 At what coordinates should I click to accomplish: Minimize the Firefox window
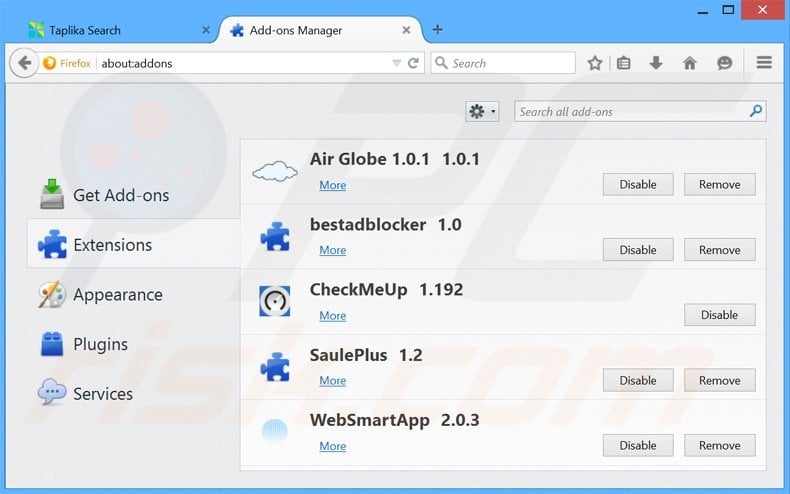703,11
